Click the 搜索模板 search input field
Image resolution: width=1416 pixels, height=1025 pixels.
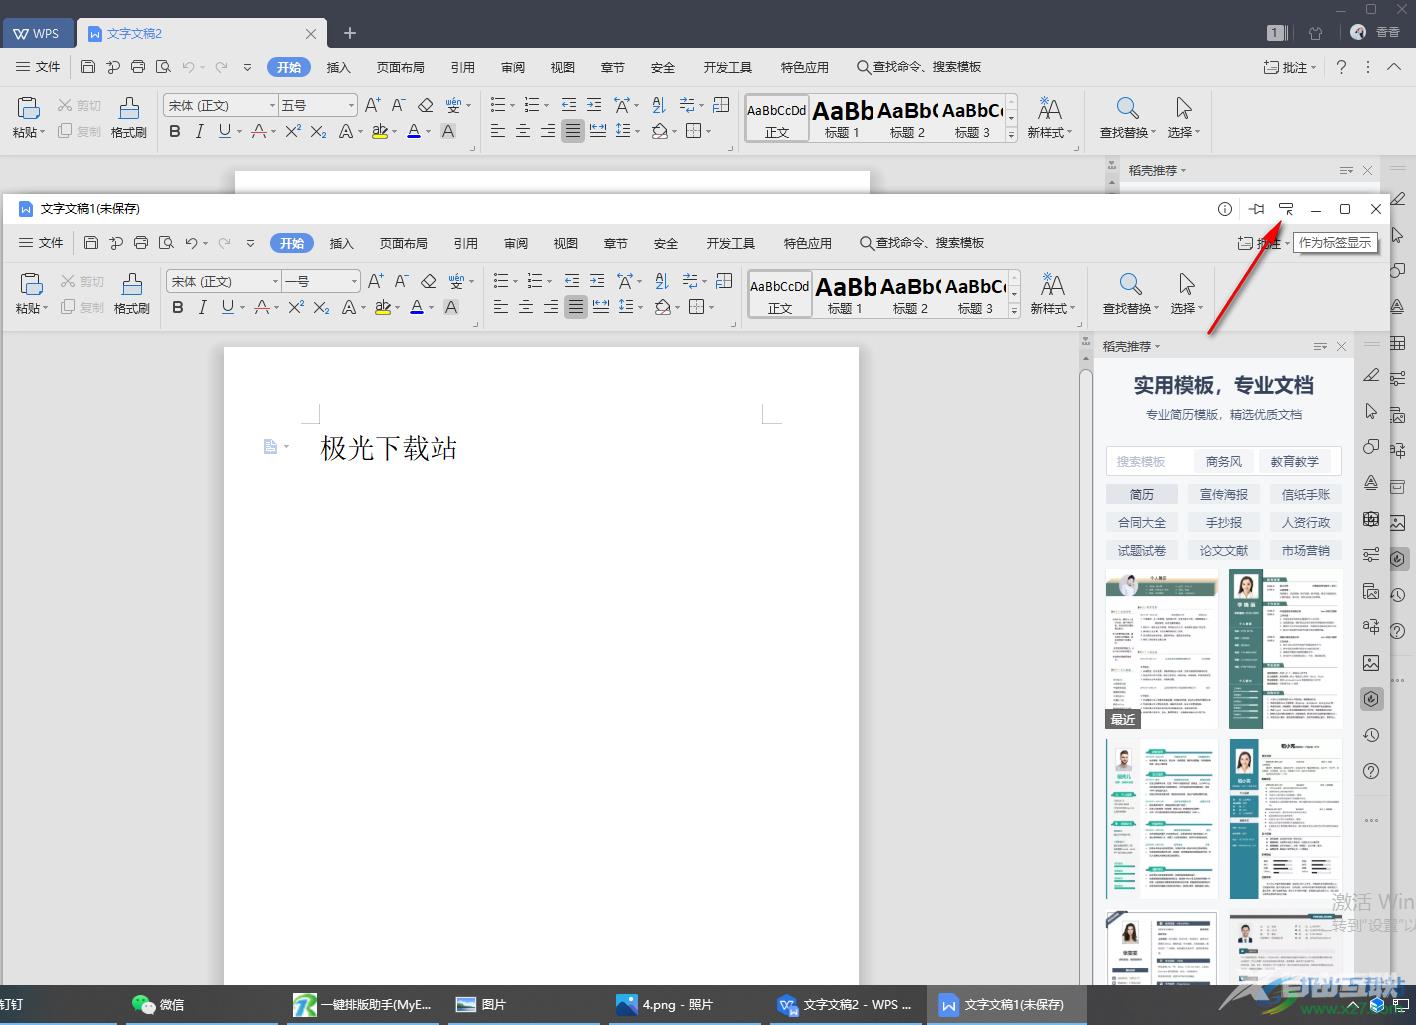pos(1150,461)
